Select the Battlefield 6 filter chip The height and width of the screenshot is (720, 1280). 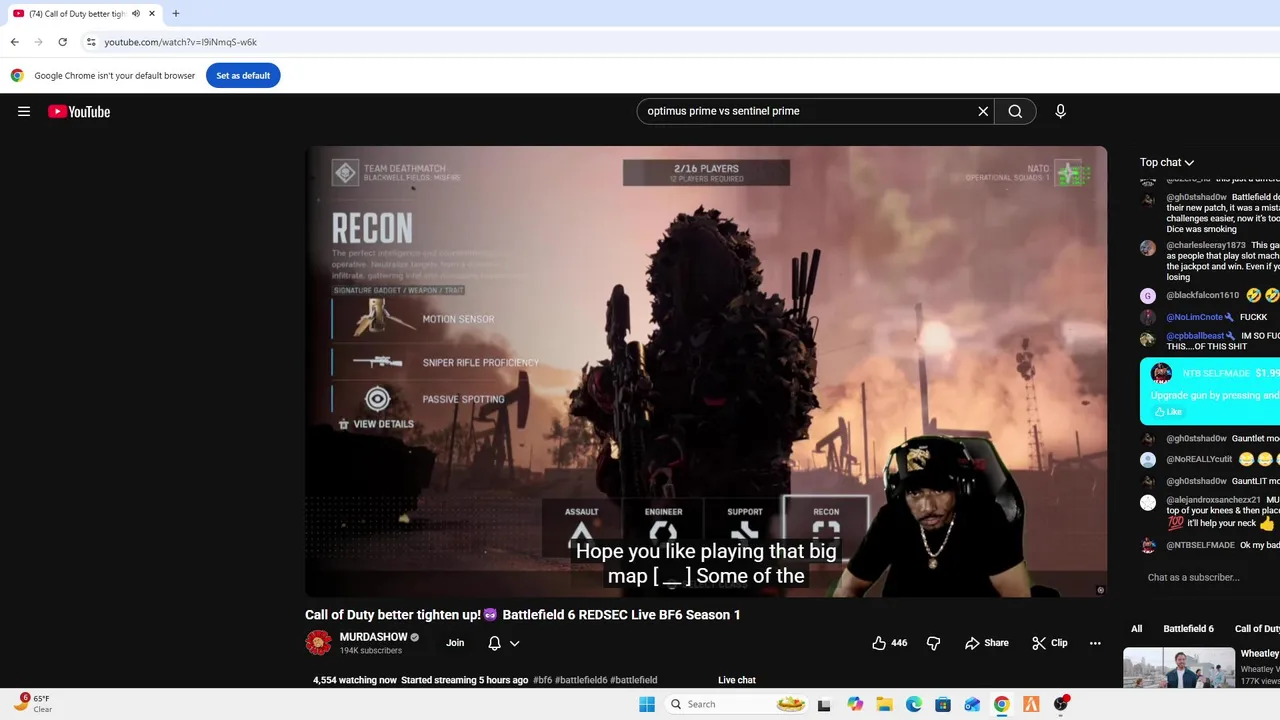click(1188, 629)
